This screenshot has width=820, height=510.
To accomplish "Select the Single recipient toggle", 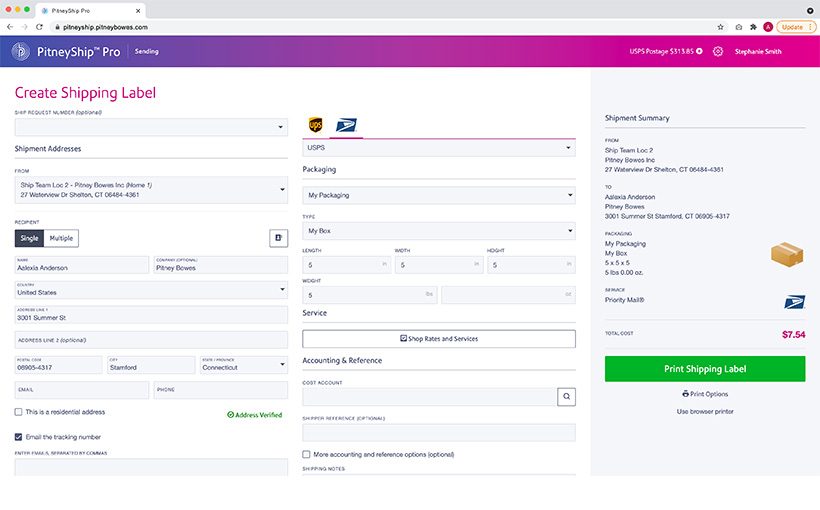I will (29, 238).
